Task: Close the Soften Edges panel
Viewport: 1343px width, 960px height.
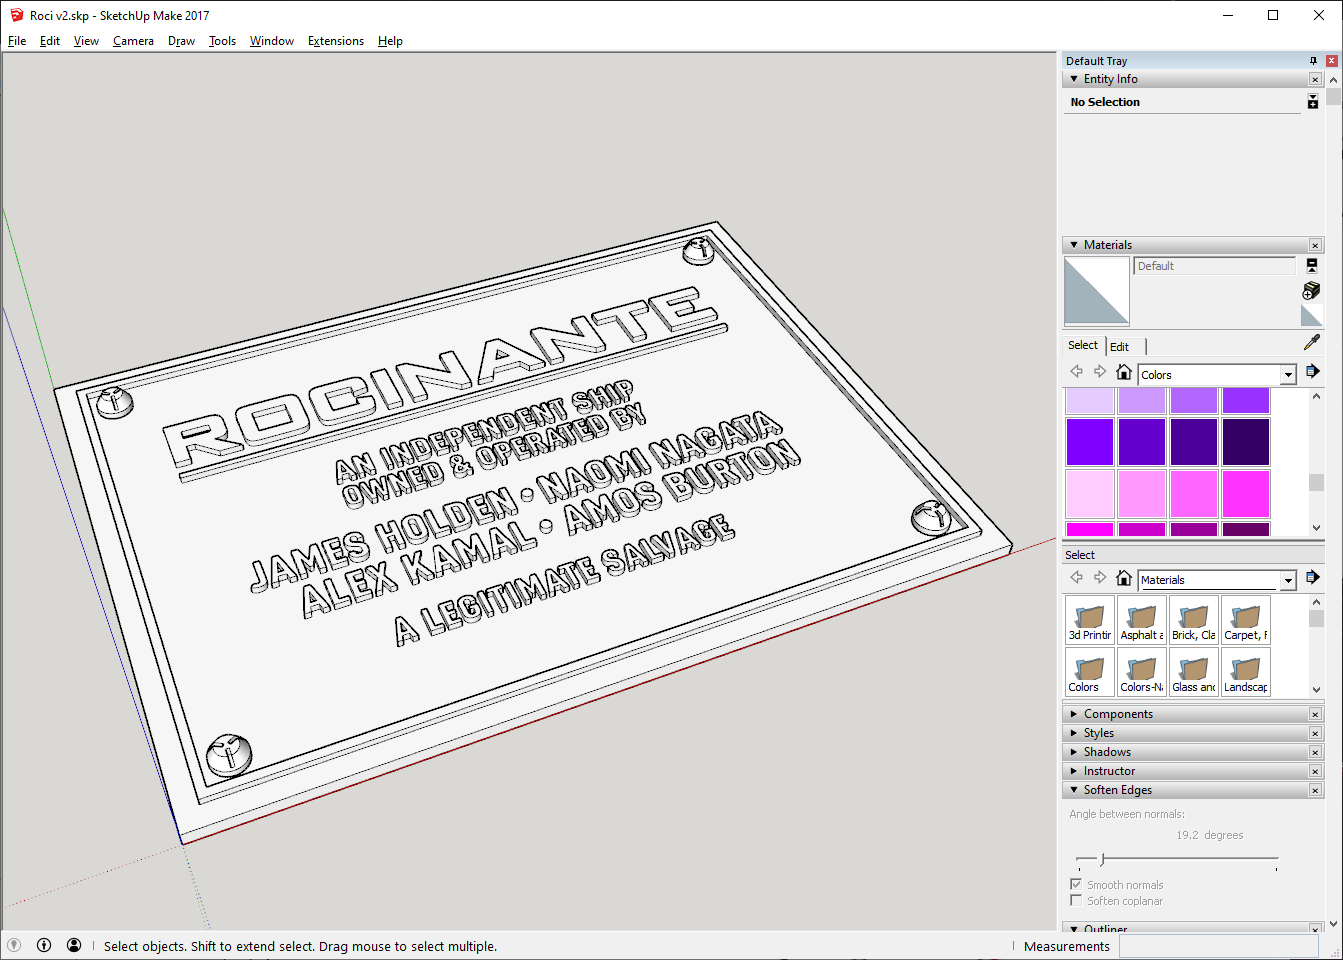Action: click(1315, 790)
